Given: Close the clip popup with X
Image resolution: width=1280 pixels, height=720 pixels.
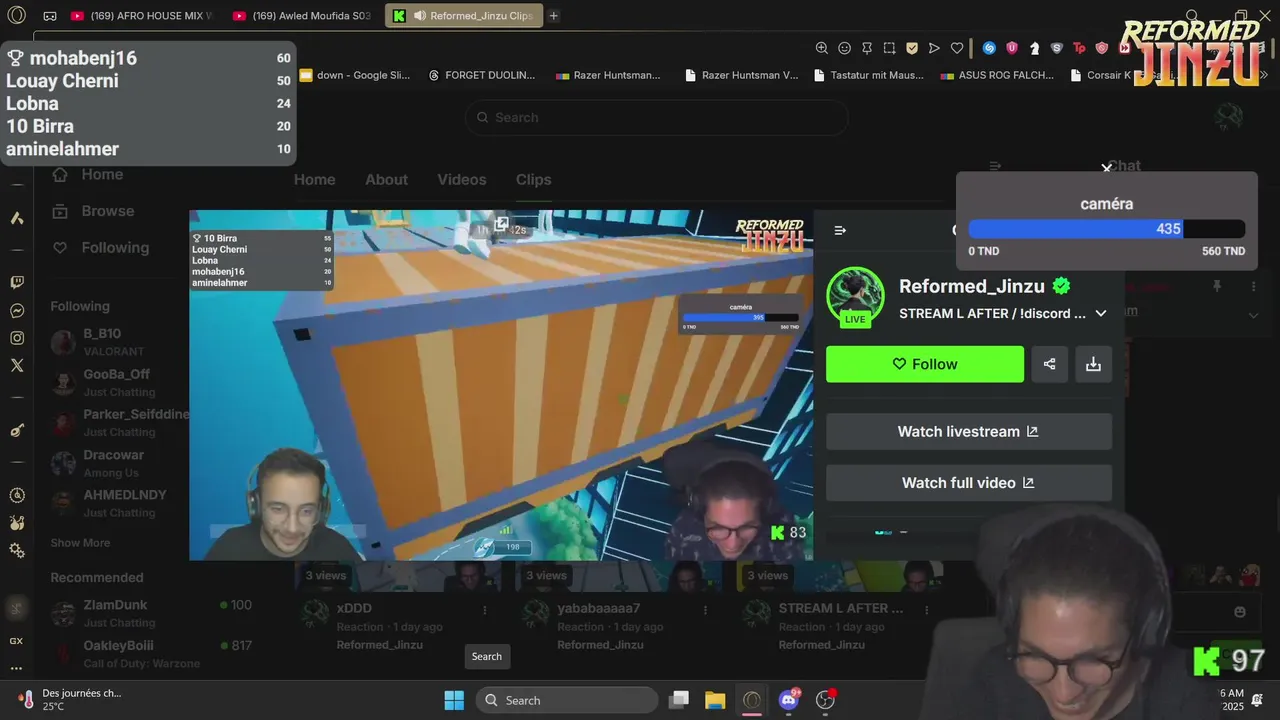Looking at the screenshot, I should pos(1106,168).
